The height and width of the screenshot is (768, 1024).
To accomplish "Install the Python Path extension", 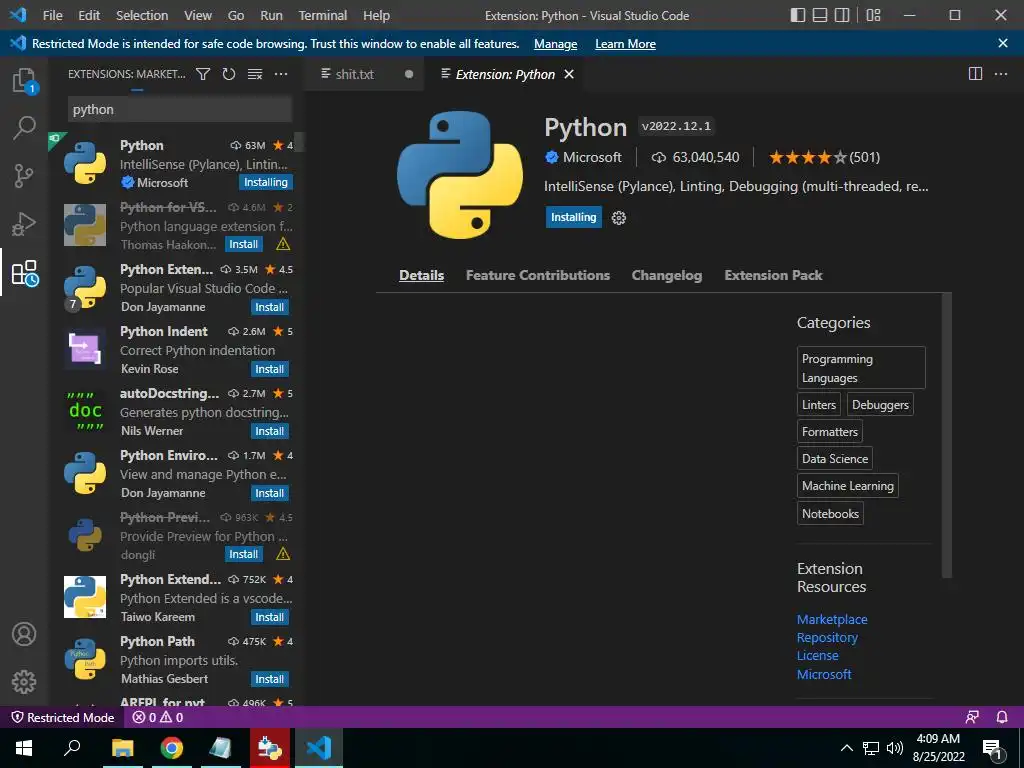I will 270,679.
